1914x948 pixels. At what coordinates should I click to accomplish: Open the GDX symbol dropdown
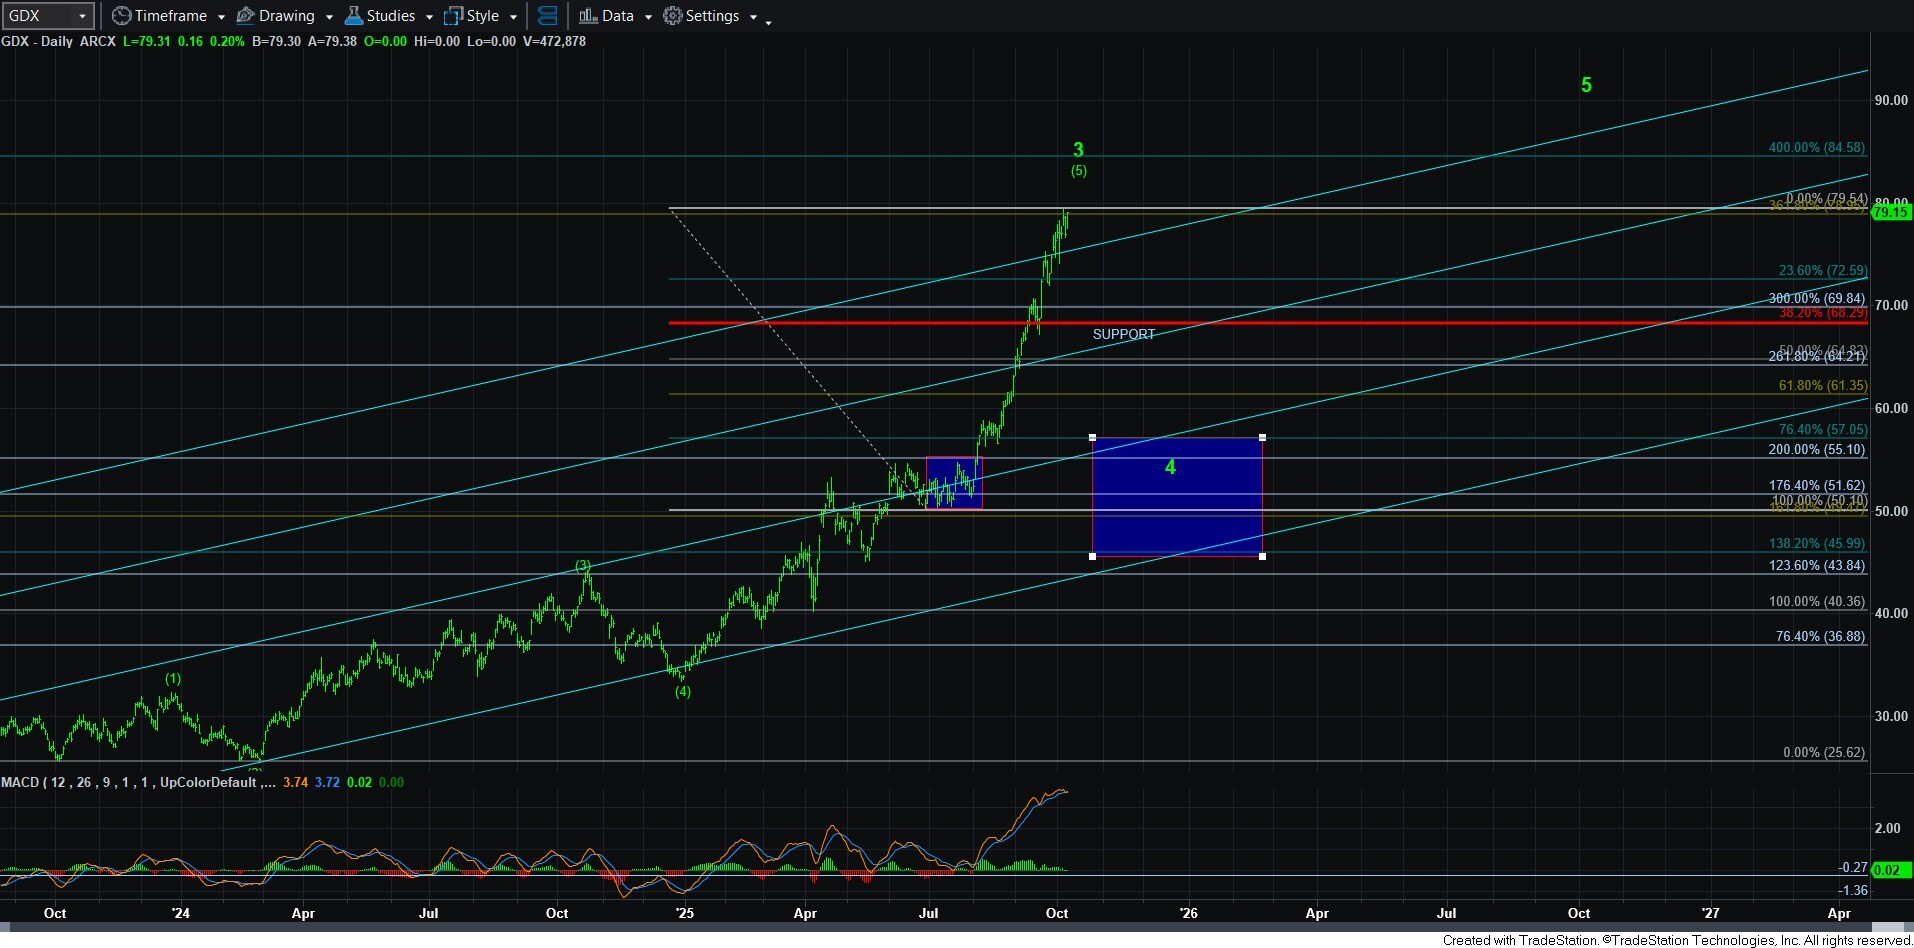tap(83, 16)
